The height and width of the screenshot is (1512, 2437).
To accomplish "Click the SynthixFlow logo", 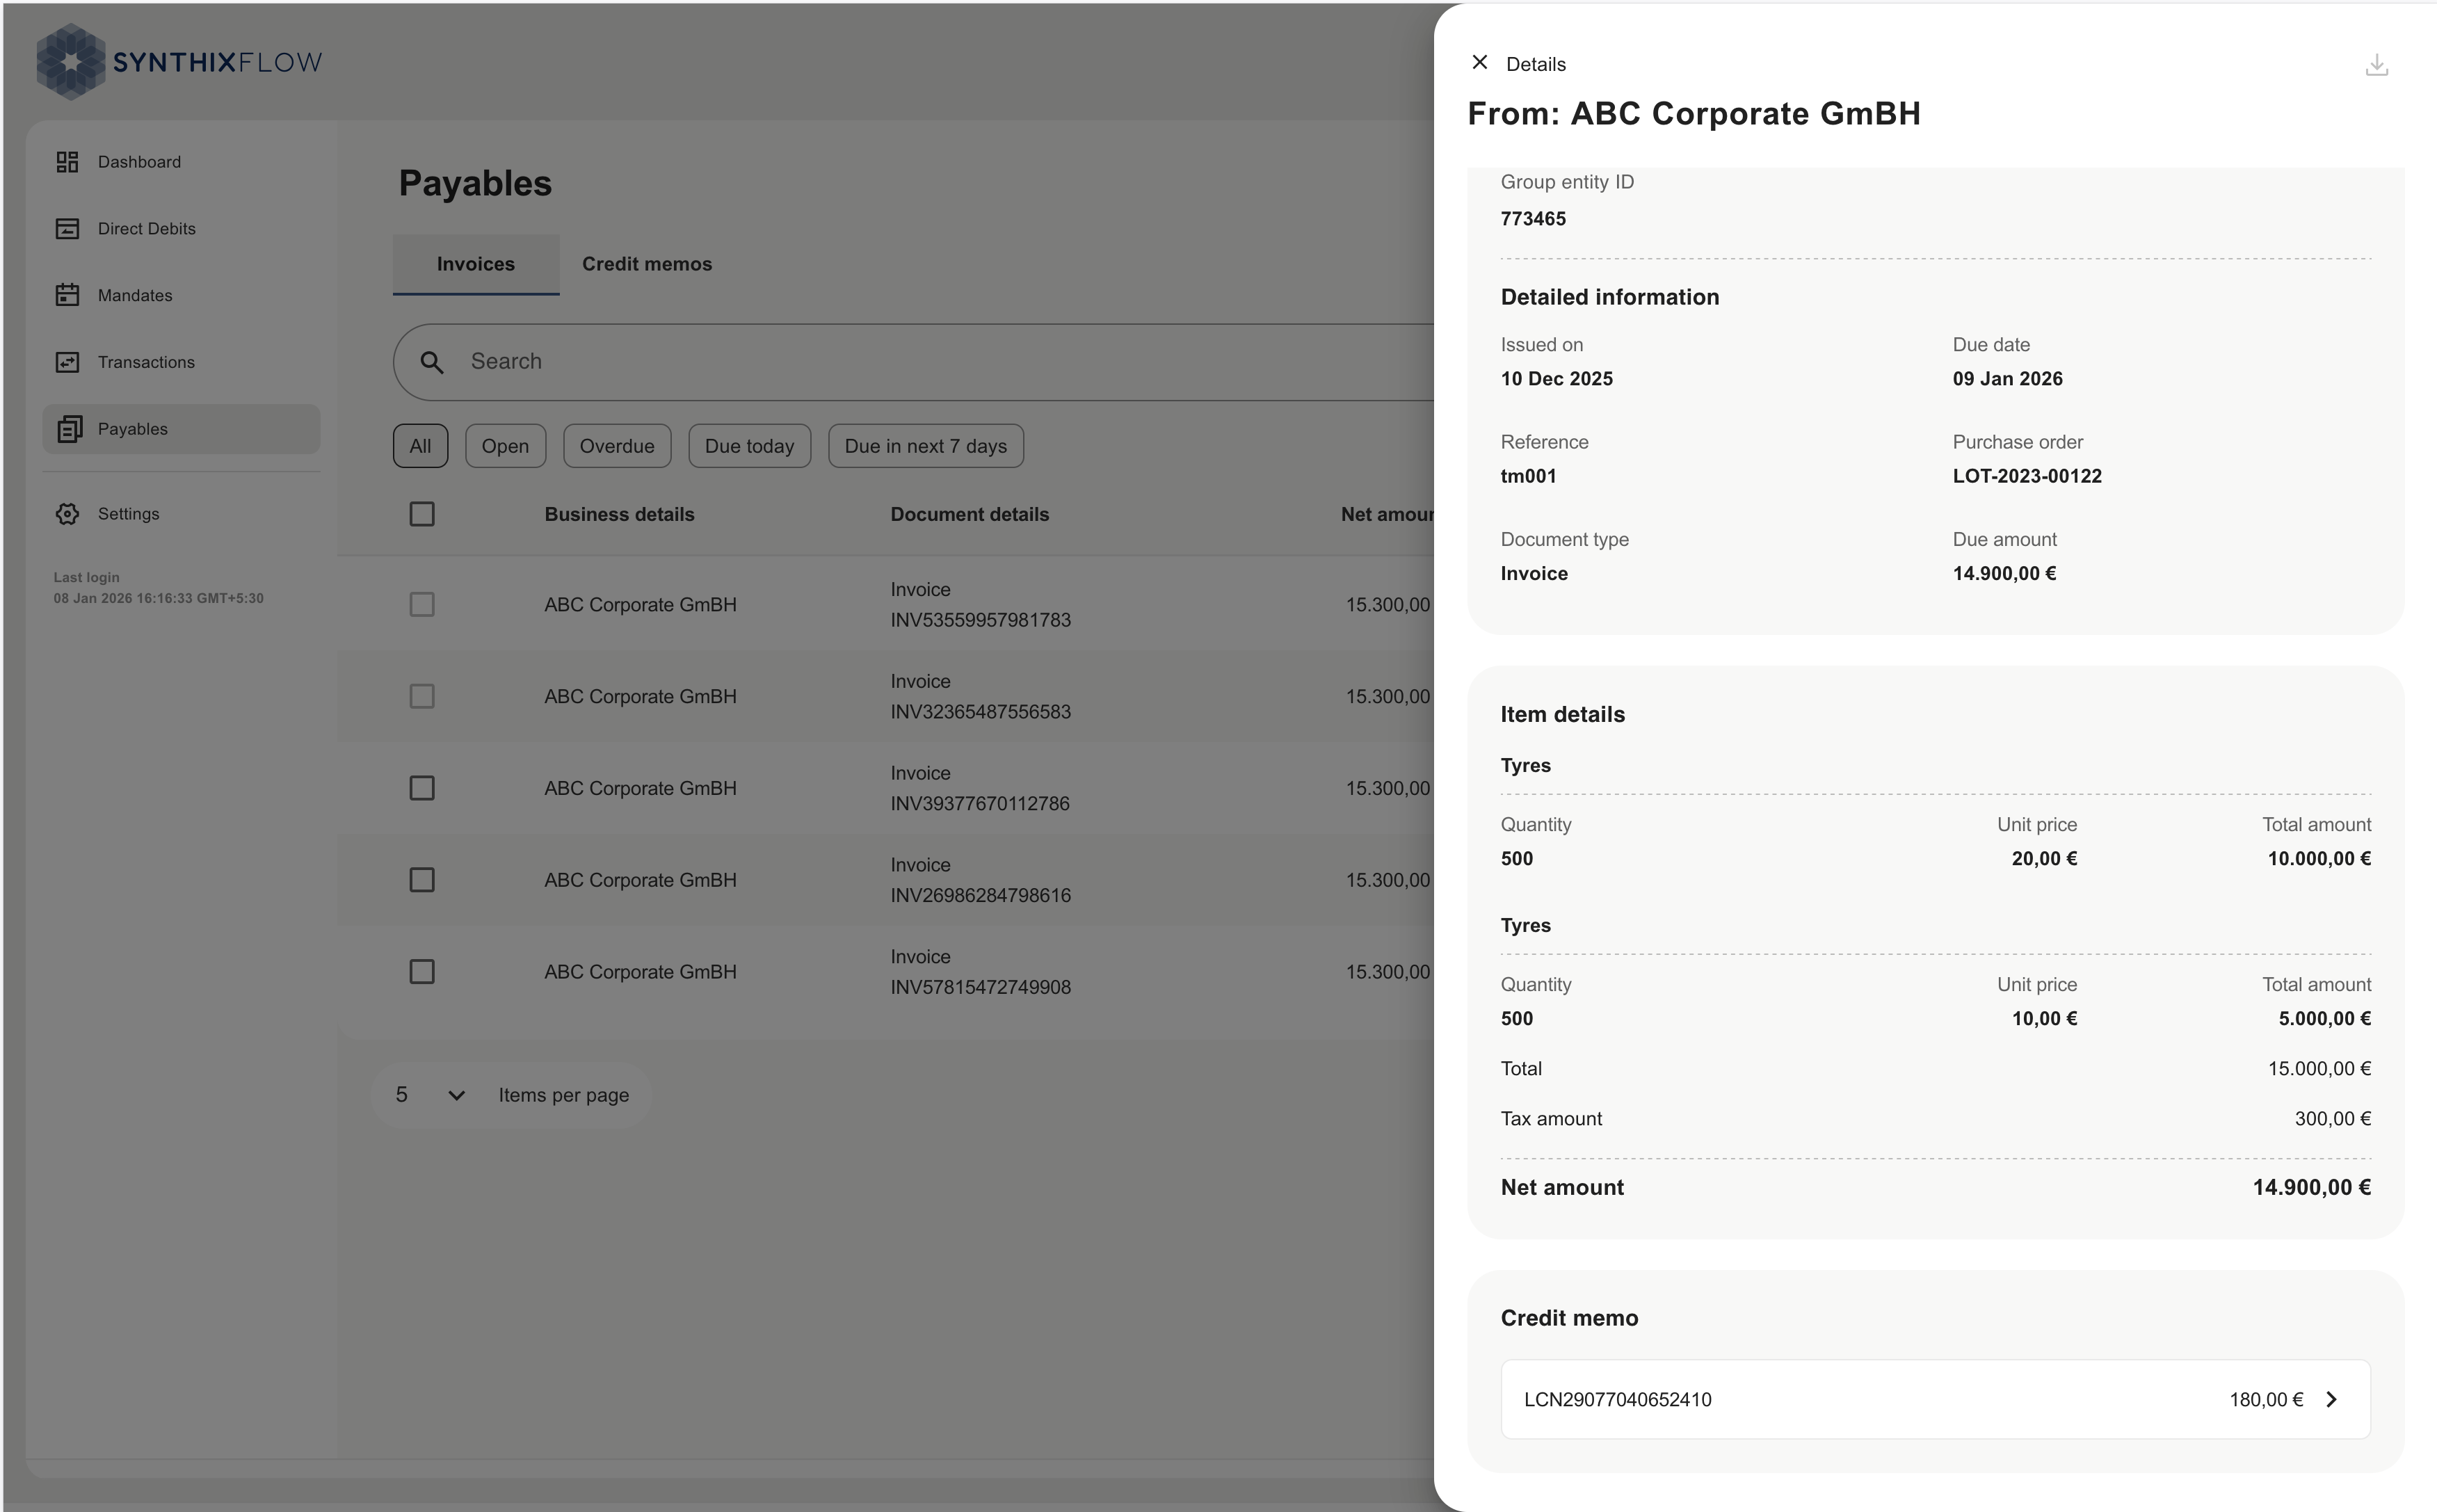I will pyautogui.click(x=179, y=62).
